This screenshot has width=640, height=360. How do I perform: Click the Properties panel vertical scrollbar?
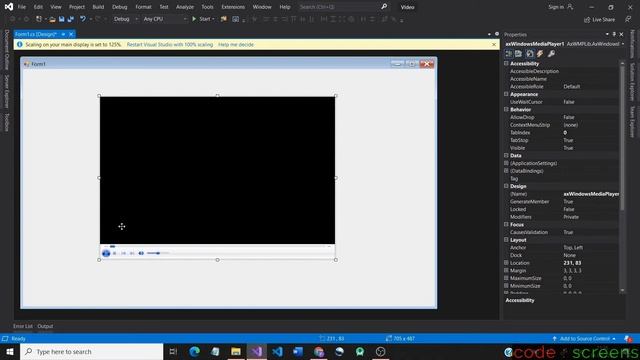(622, 137)
